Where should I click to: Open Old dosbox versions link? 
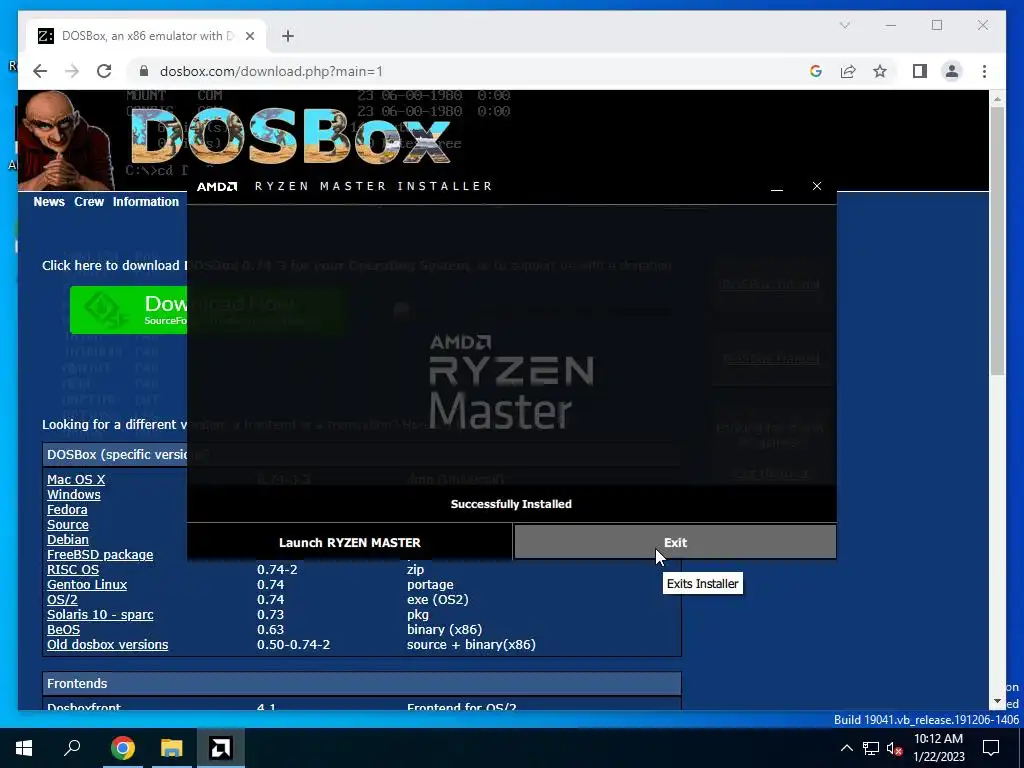[x=108, y=645]
